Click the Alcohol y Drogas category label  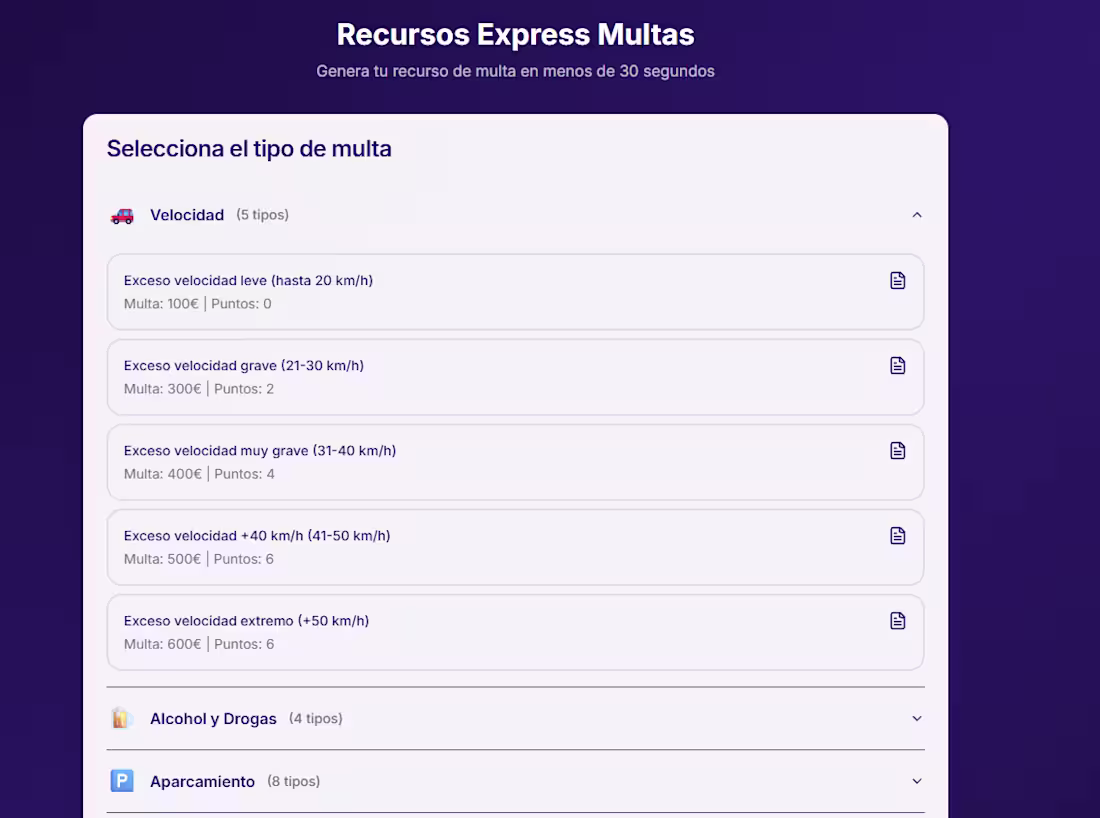pyautogui.click(x=213, y=719)
